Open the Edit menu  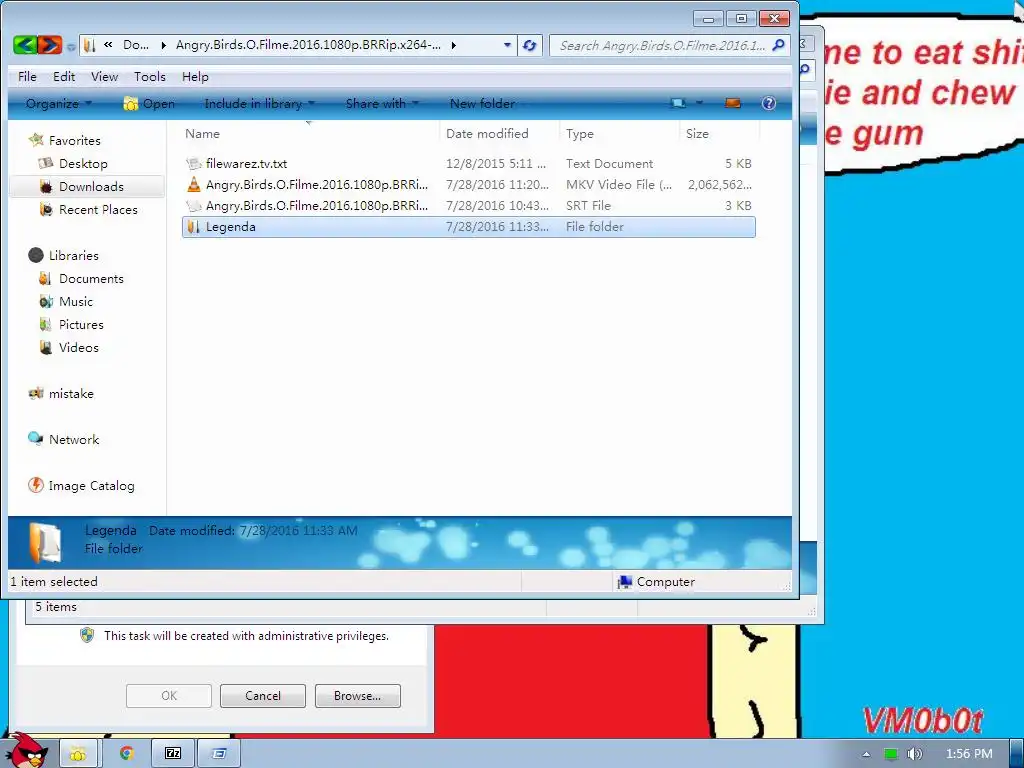point(64,76)
